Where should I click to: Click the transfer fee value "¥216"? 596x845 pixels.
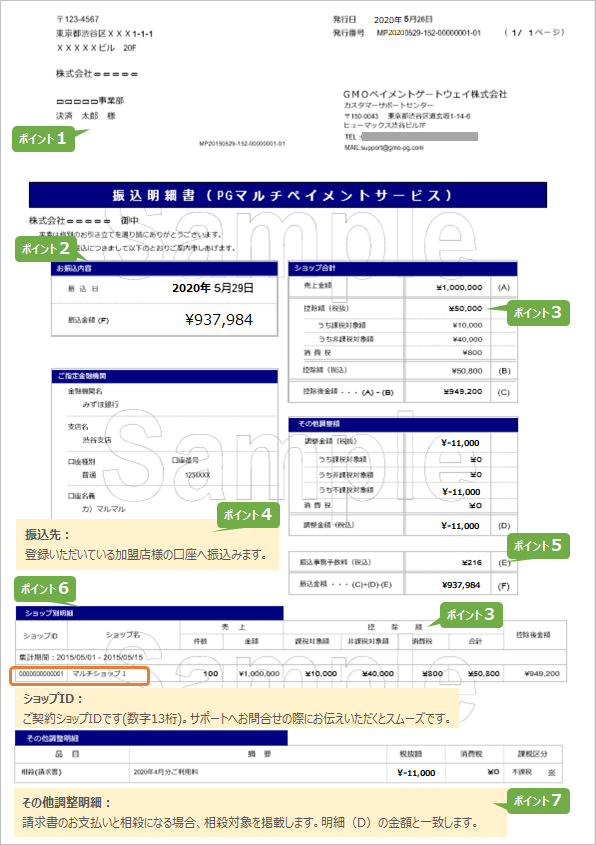click(472, 562)
